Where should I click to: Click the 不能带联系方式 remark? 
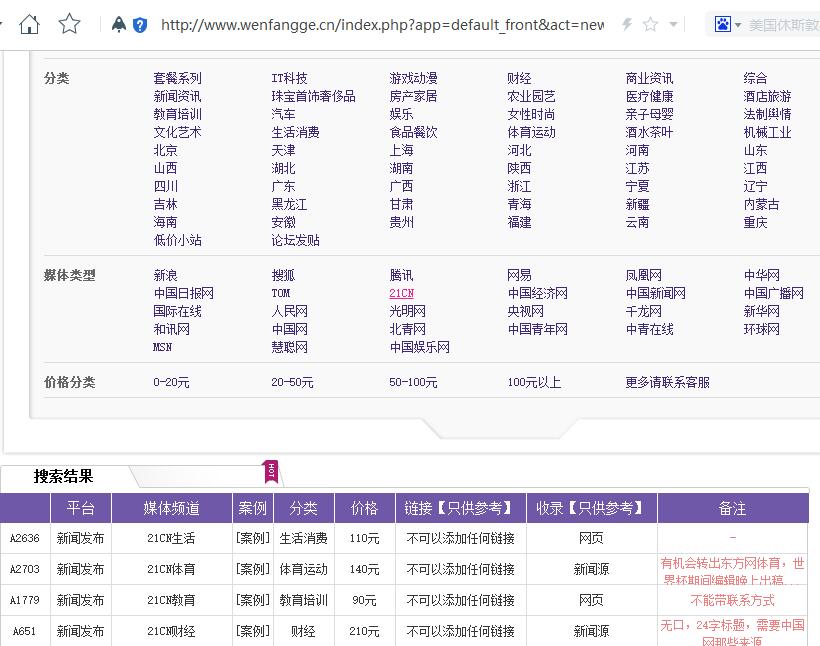[x=732, y=600]
